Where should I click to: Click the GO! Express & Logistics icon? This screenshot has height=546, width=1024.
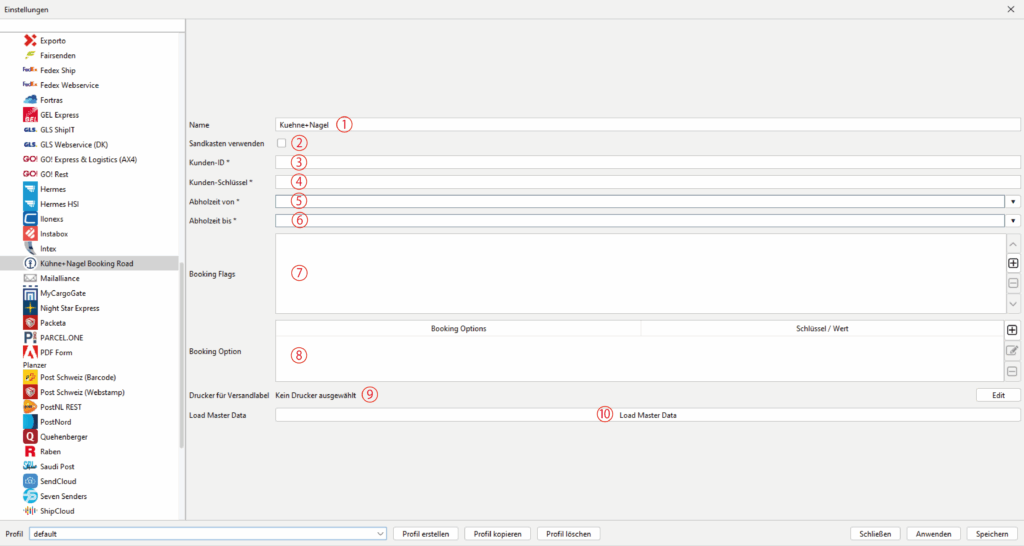(x=30, y=159)
